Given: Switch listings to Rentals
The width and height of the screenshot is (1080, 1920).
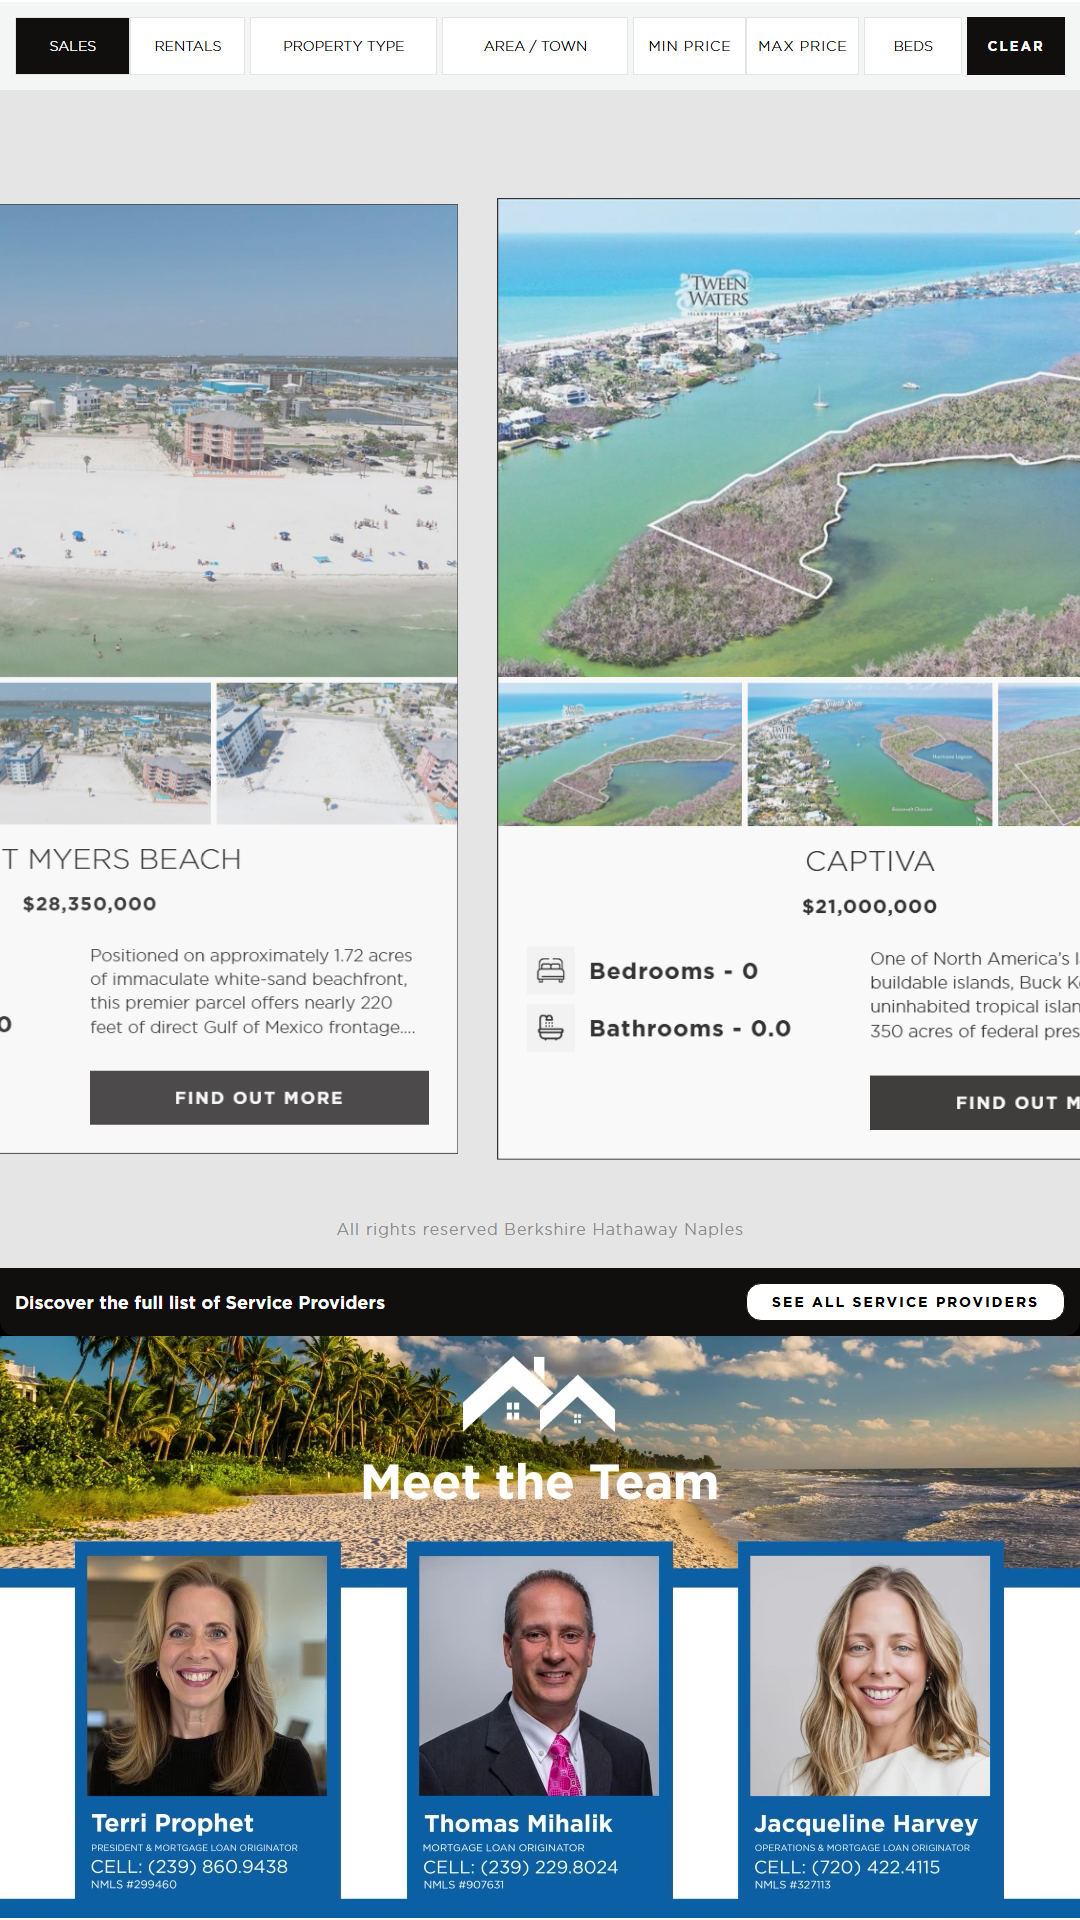Looking at the screenshot, I should [188, 46].
